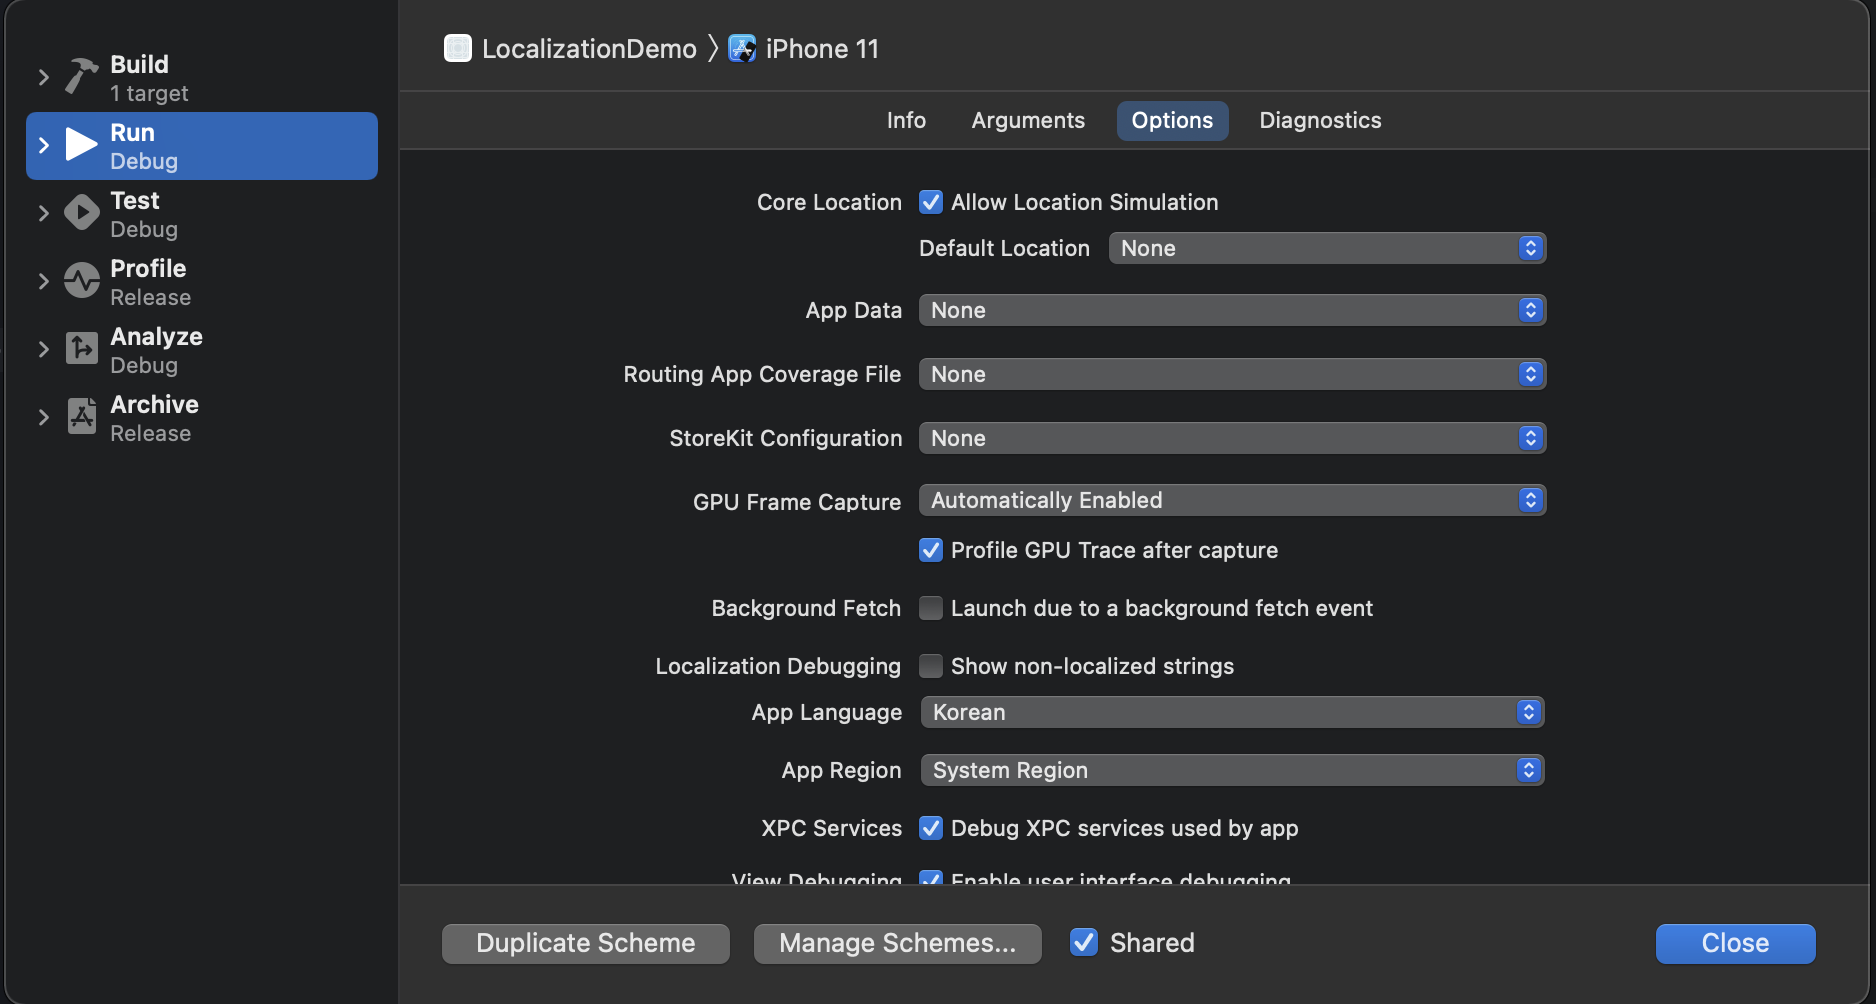Uncheck the Shared scheme checkbox
The height and width of the screenshot is (1004, 1876).
pos(1084,942)
